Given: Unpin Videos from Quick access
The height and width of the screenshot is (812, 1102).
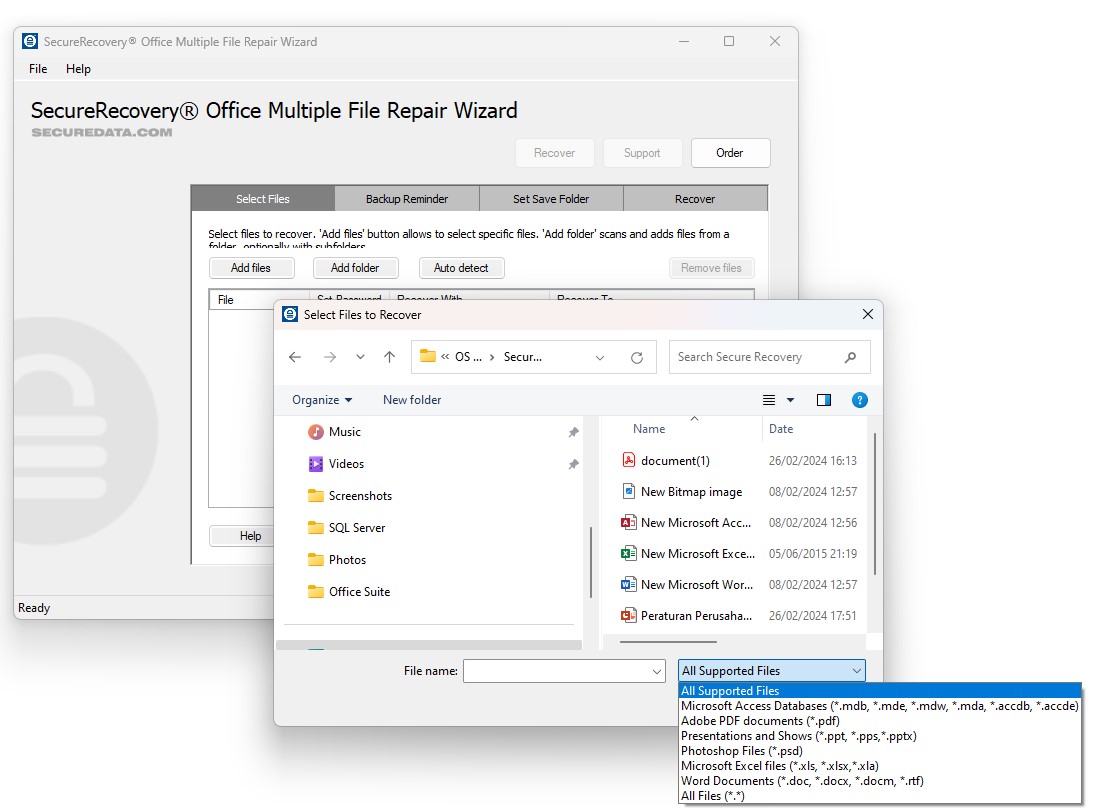Looking at the screenshot, I should [572, 463].
